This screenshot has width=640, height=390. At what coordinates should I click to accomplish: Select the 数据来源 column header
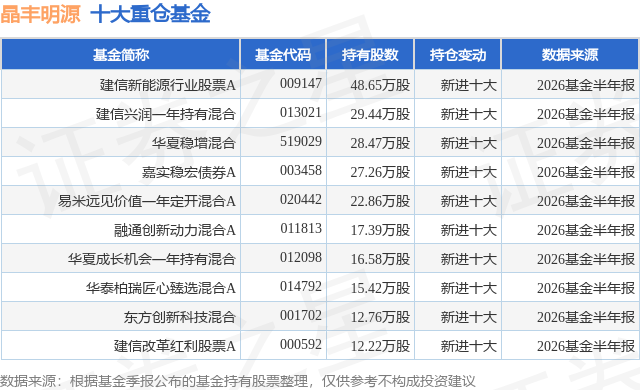[570, 55]
